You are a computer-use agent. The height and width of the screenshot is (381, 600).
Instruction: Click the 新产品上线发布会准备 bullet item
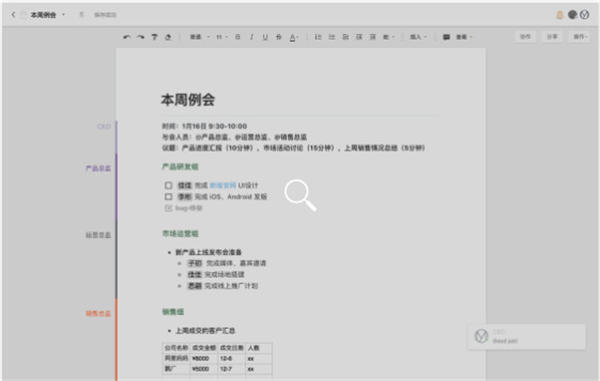209,252
